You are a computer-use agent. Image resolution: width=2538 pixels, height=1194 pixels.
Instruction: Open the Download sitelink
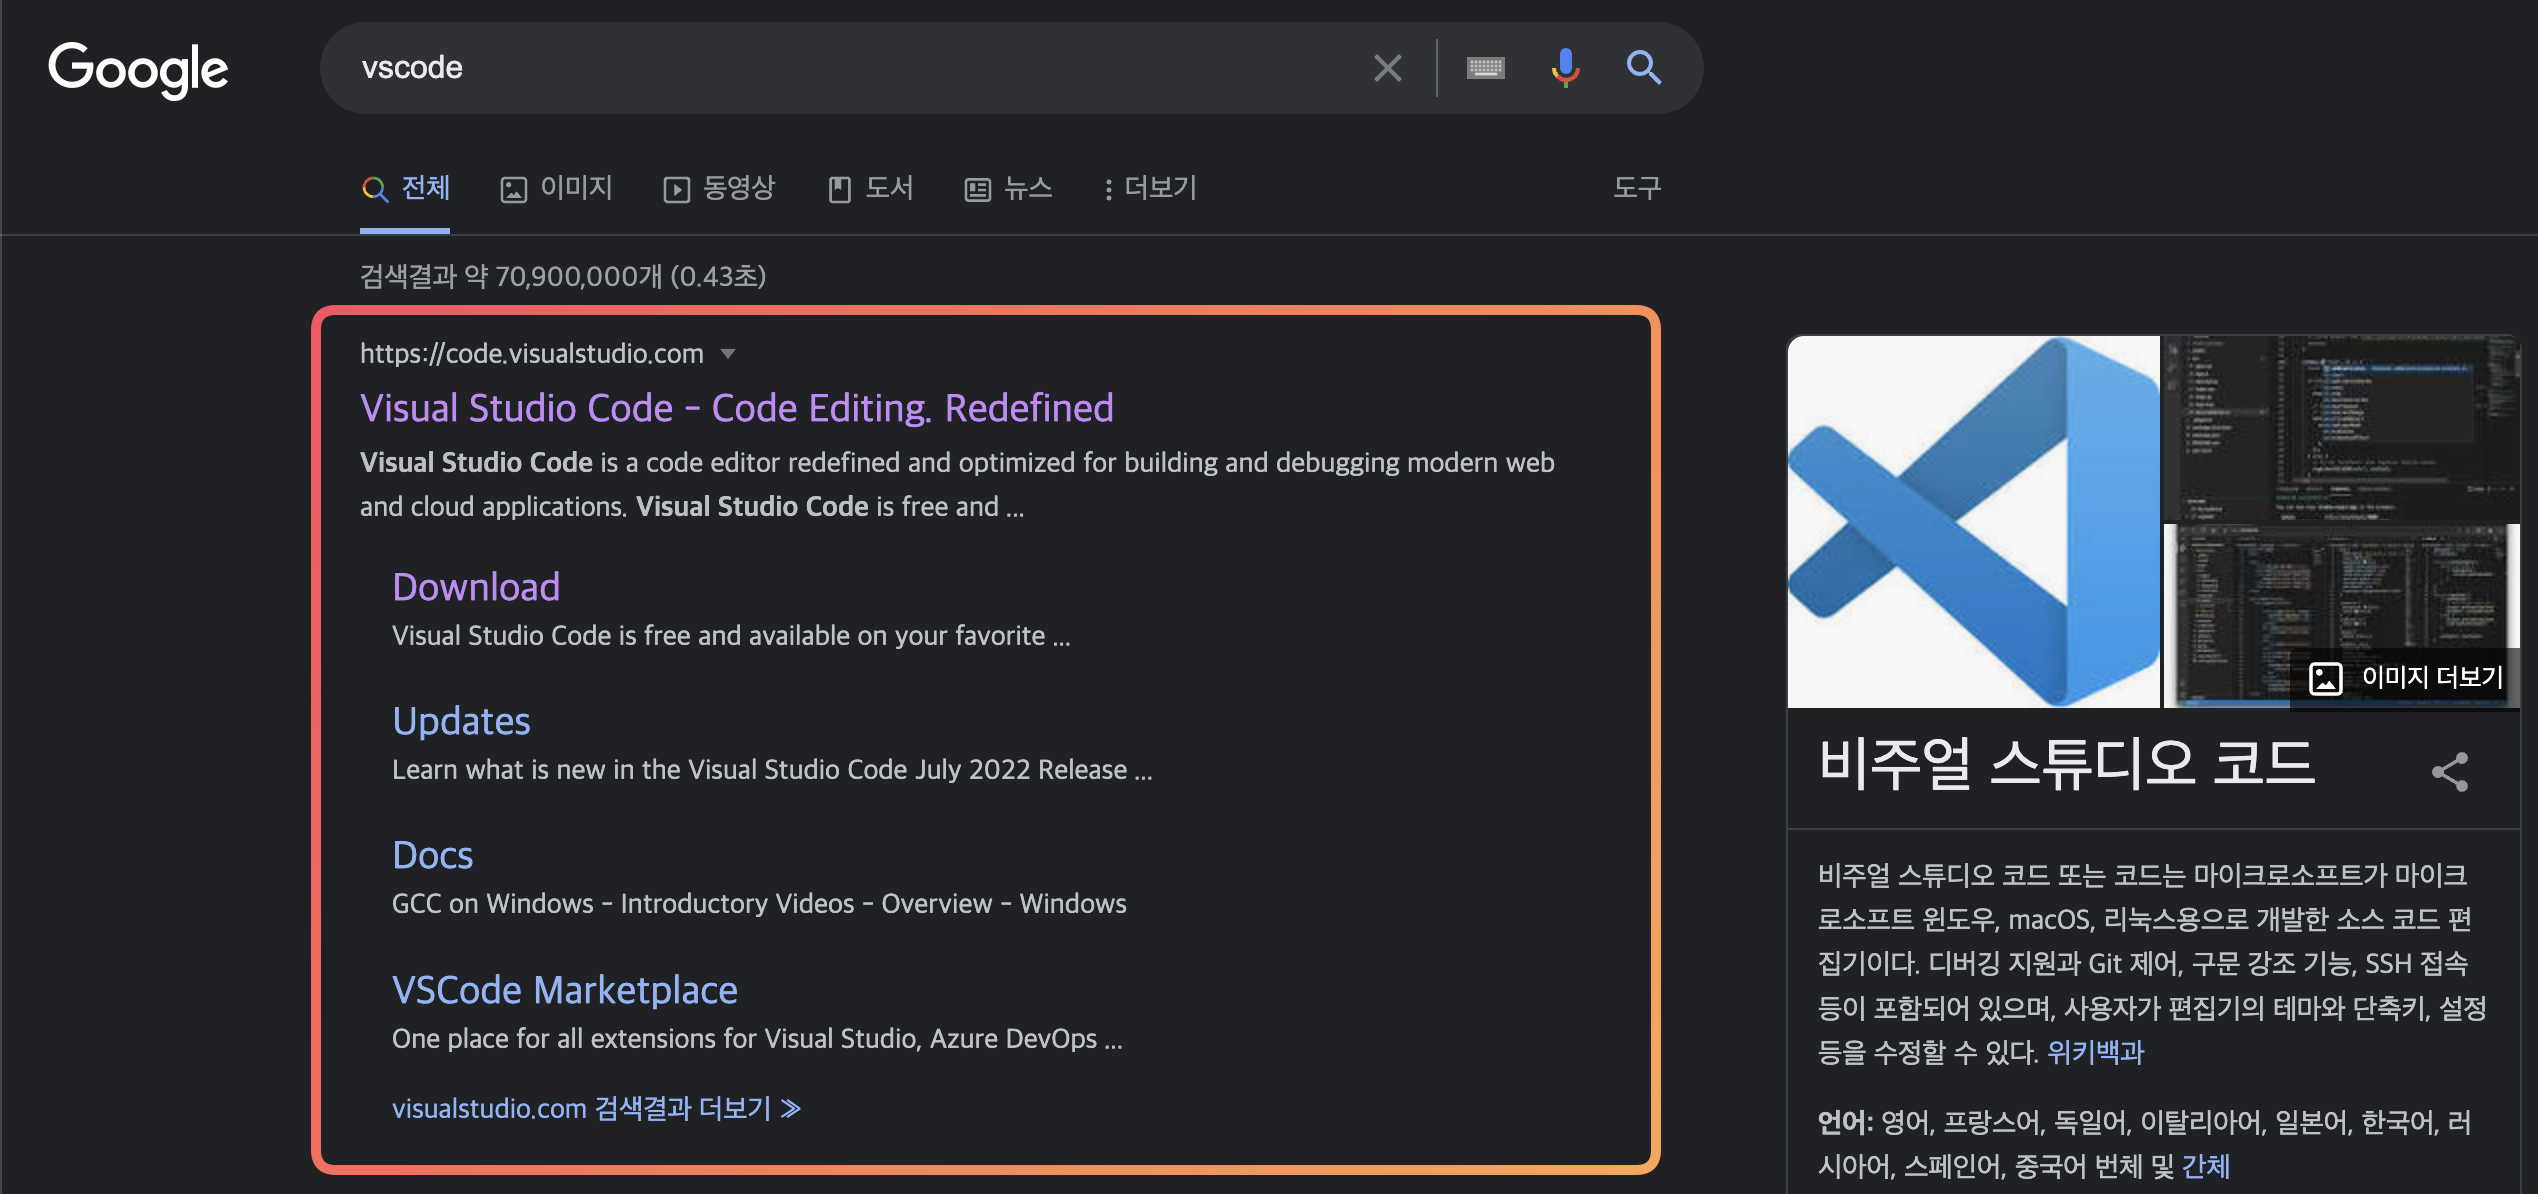(x=476, y=587)
